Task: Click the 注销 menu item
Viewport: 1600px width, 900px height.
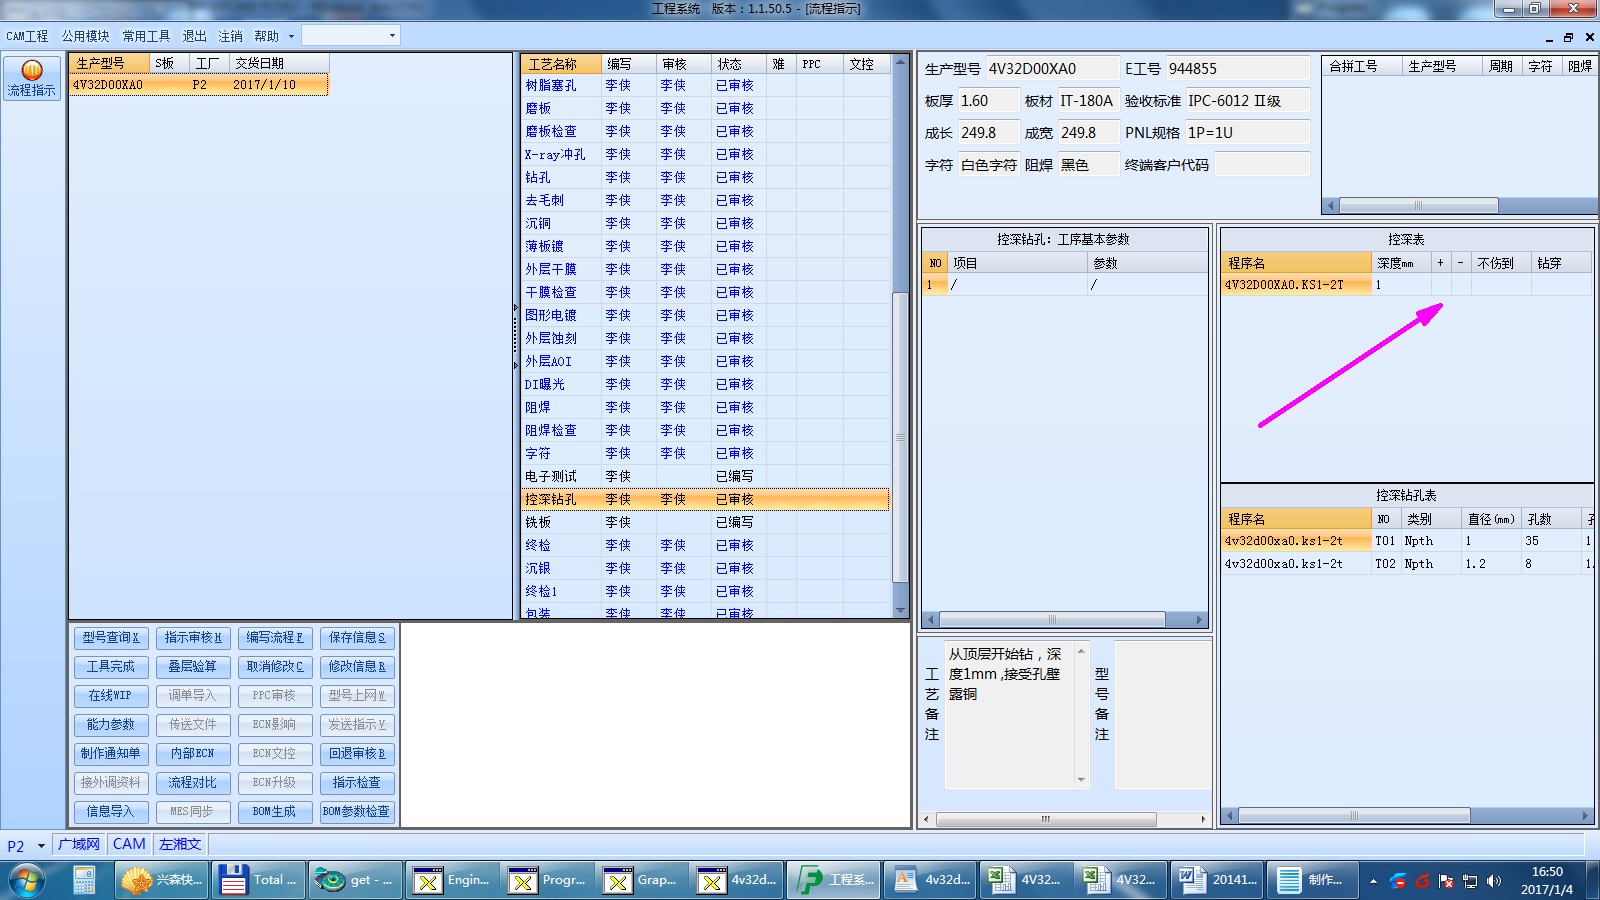Action: tap(230, 36)
